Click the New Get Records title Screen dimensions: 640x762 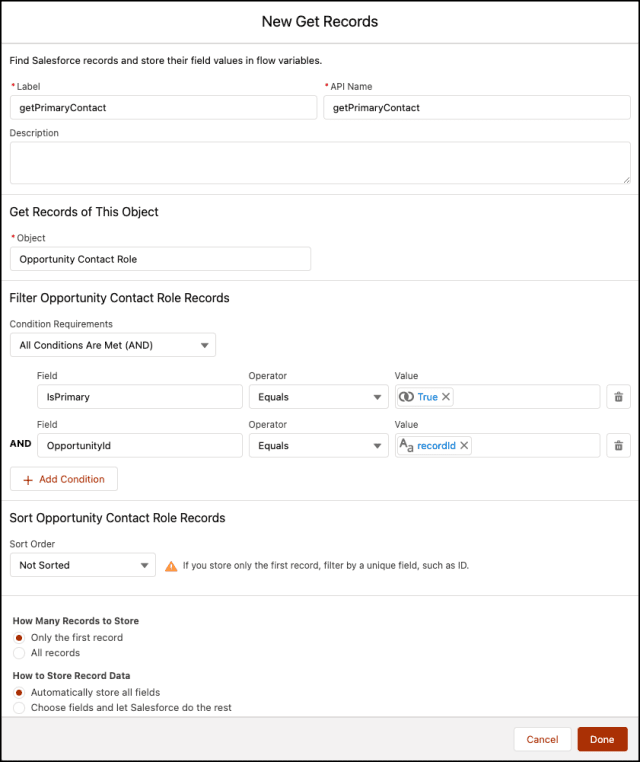tap(320, 21)
